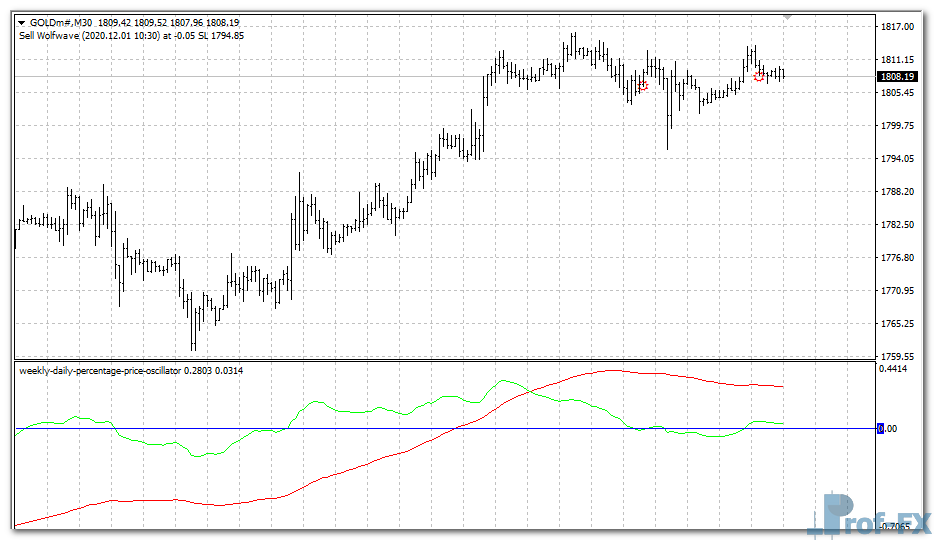This screenshot has height=540, width=934.
Task: Click the gray horizontal current price line
Action: tap(300, 77)
